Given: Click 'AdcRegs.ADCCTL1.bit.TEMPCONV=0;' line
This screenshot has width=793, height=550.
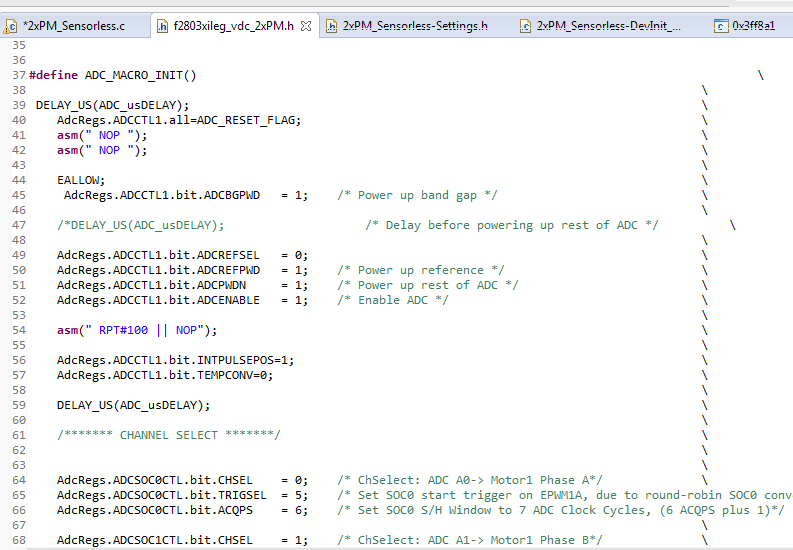Looking at the screenshot, I should 165,375.
